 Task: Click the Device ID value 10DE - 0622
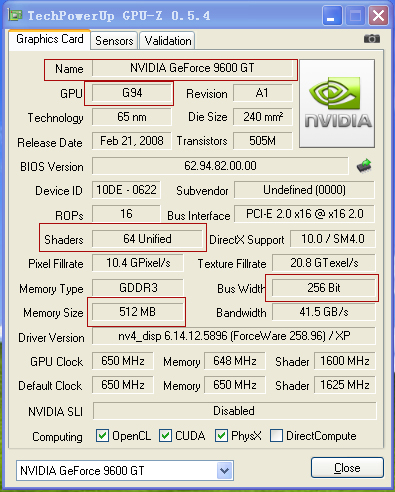(126, 190)
